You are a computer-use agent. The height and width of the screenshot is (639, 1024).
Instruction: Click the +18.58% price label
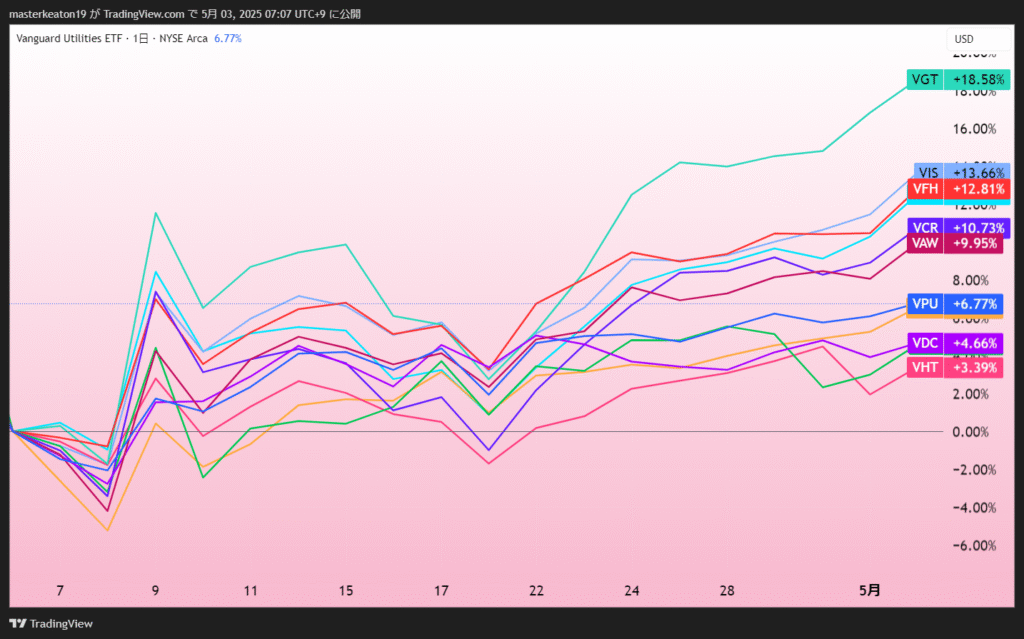pyautogui.click(x=978, y=80)
